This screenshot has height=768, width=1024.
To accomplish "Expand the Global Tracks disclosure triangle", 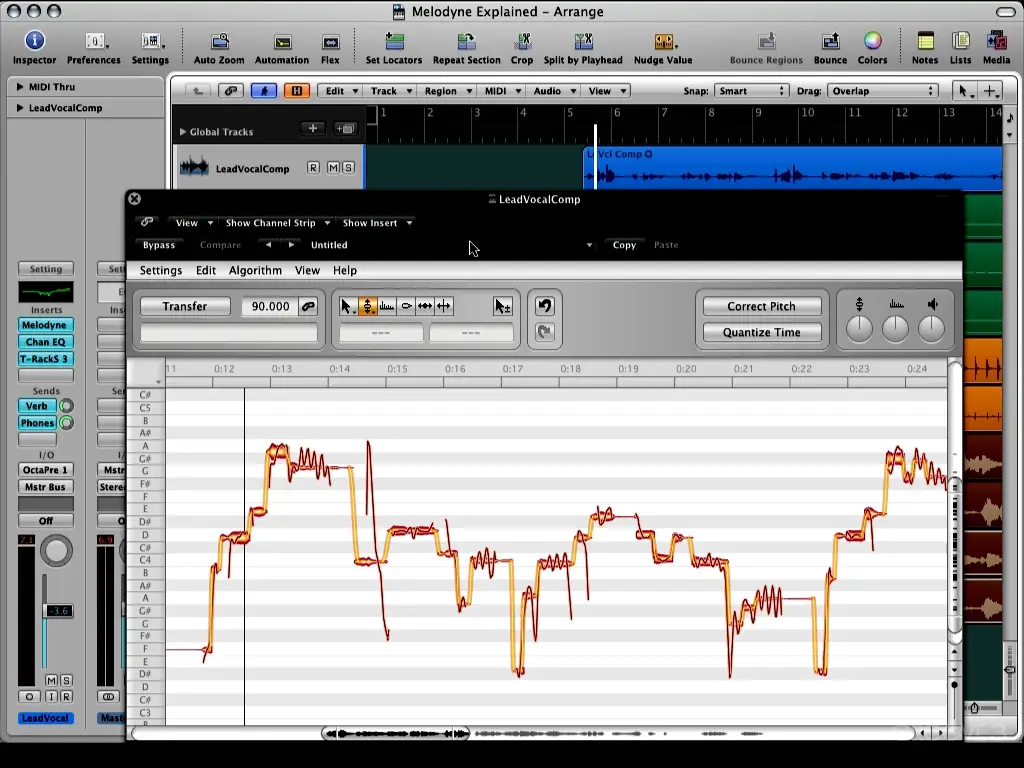I will click(183, 131).
